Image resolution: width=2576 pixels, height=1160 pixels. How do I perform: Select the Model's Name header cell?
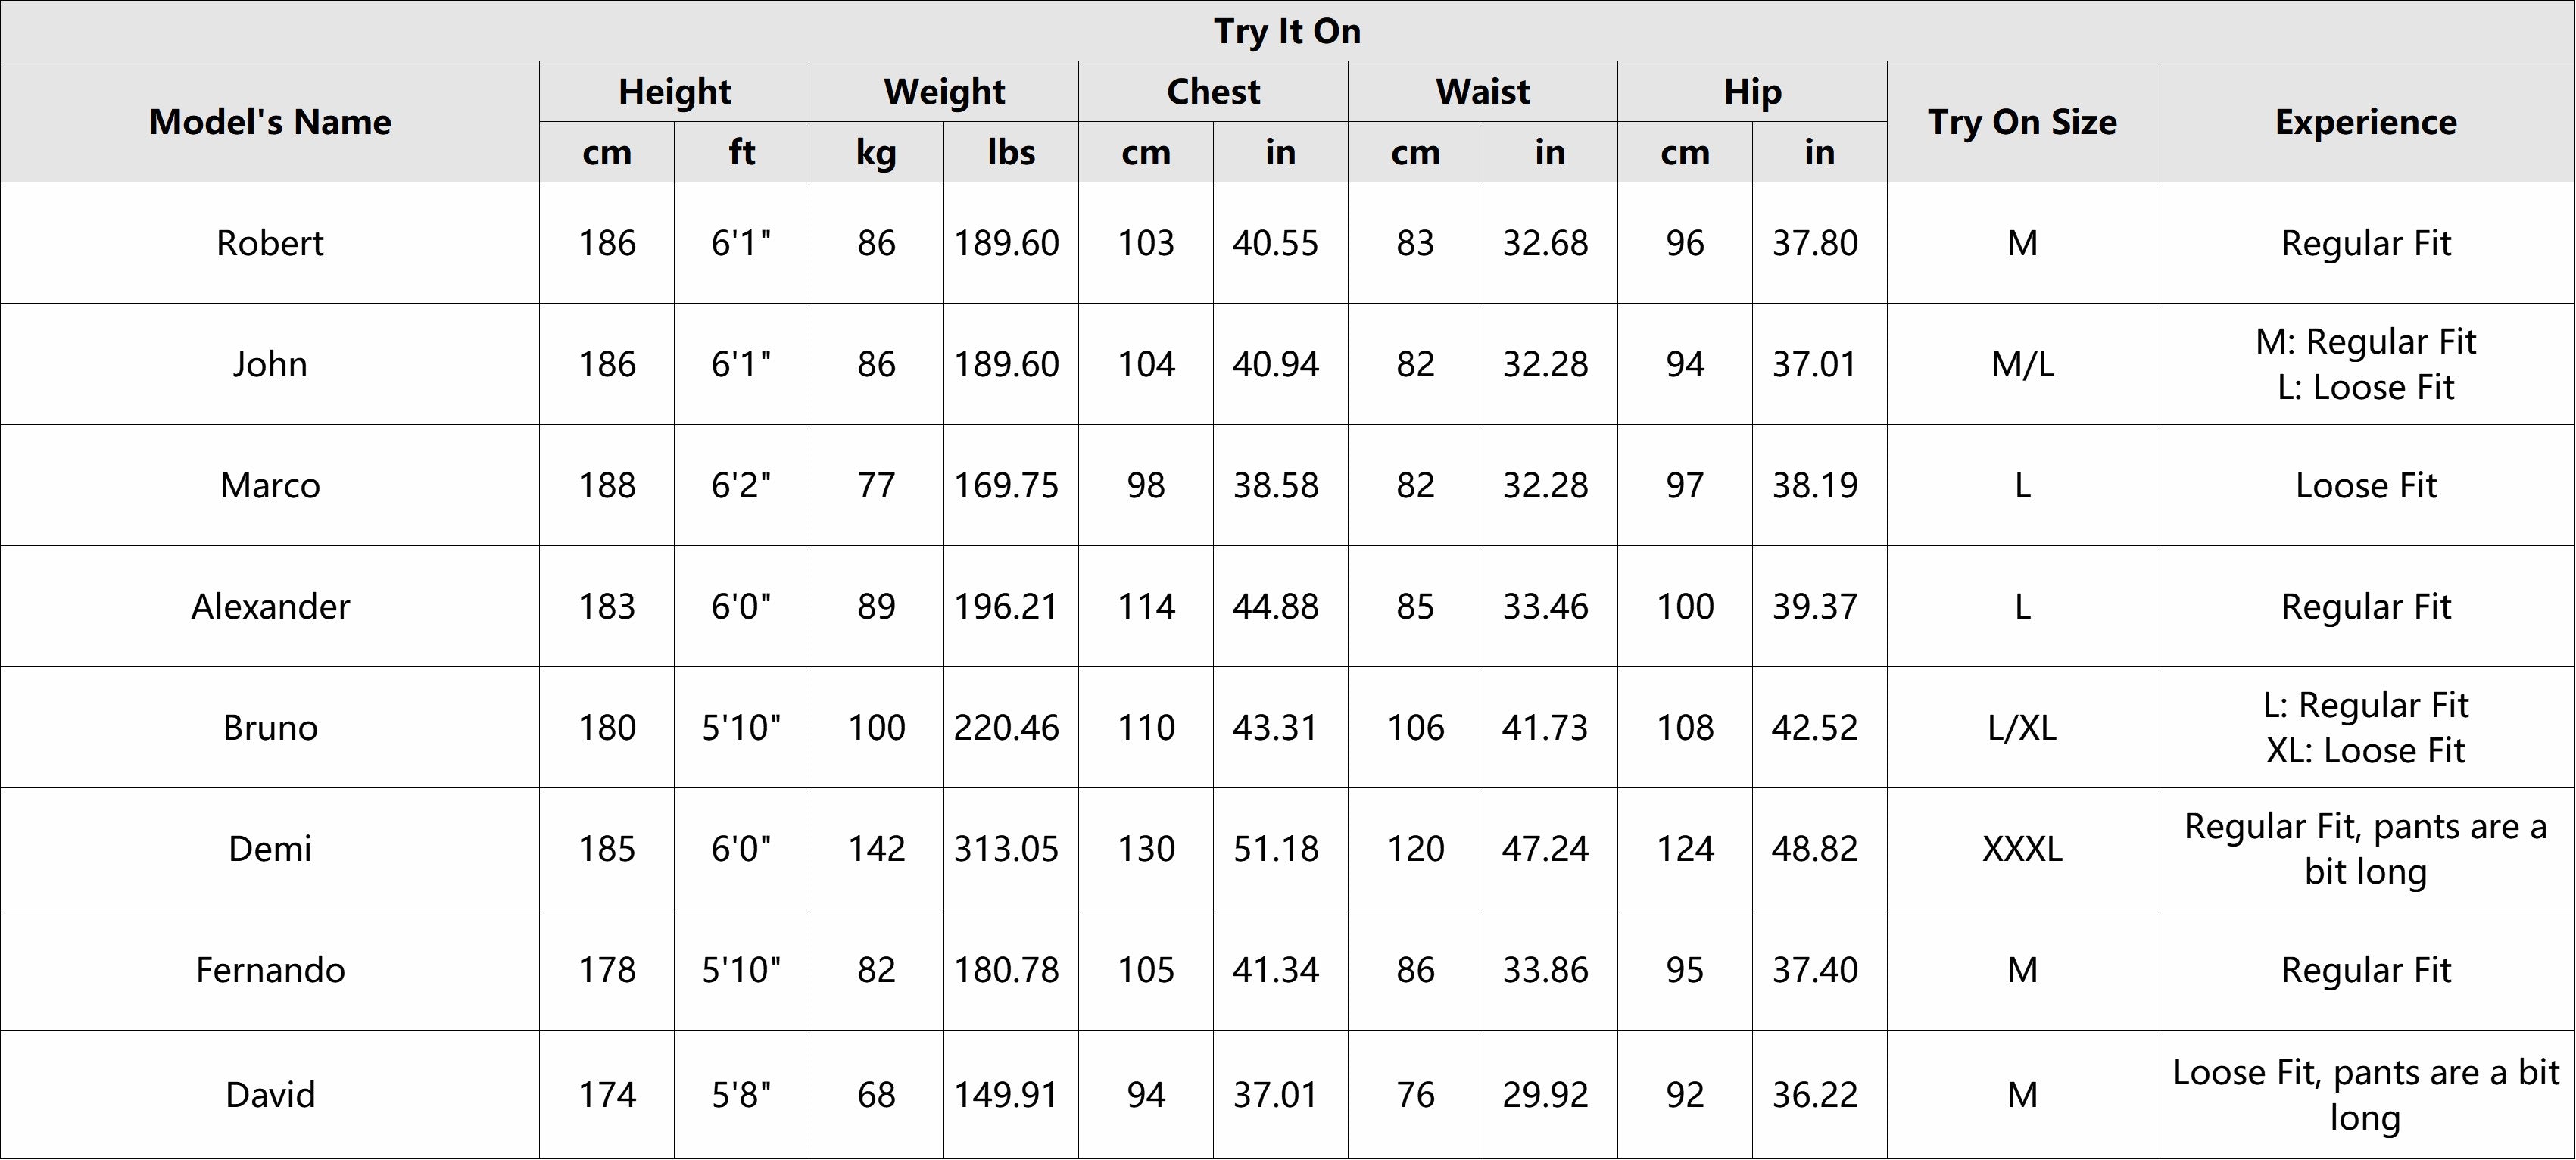270,122
